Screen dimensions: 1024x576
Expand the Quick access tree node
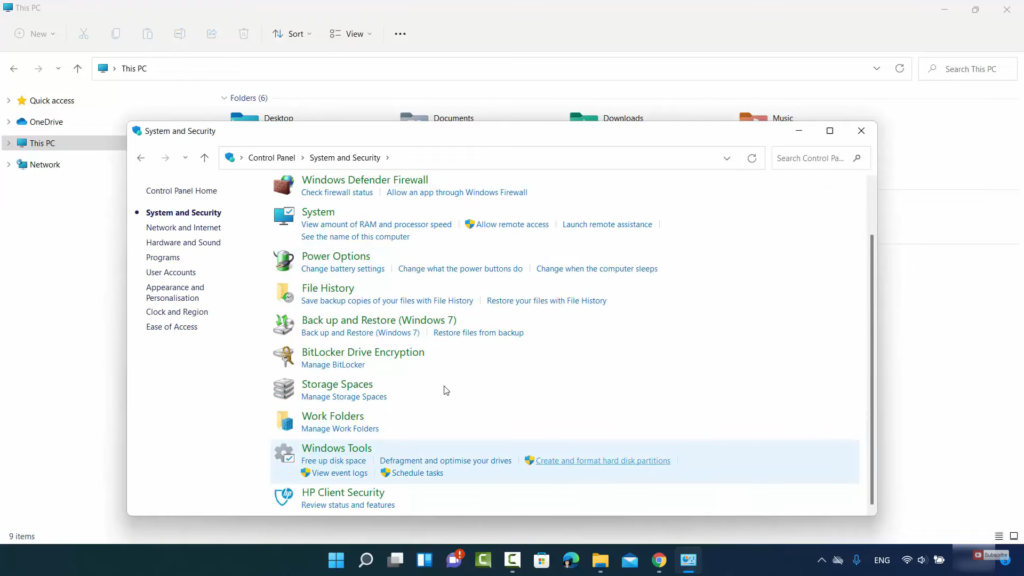tap(8, 101)
